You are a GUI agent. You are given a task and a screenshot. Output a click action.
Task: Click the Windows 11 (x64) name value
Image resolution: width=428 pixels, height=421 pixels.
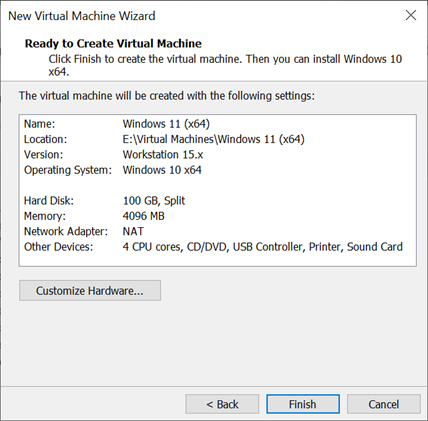166,124
